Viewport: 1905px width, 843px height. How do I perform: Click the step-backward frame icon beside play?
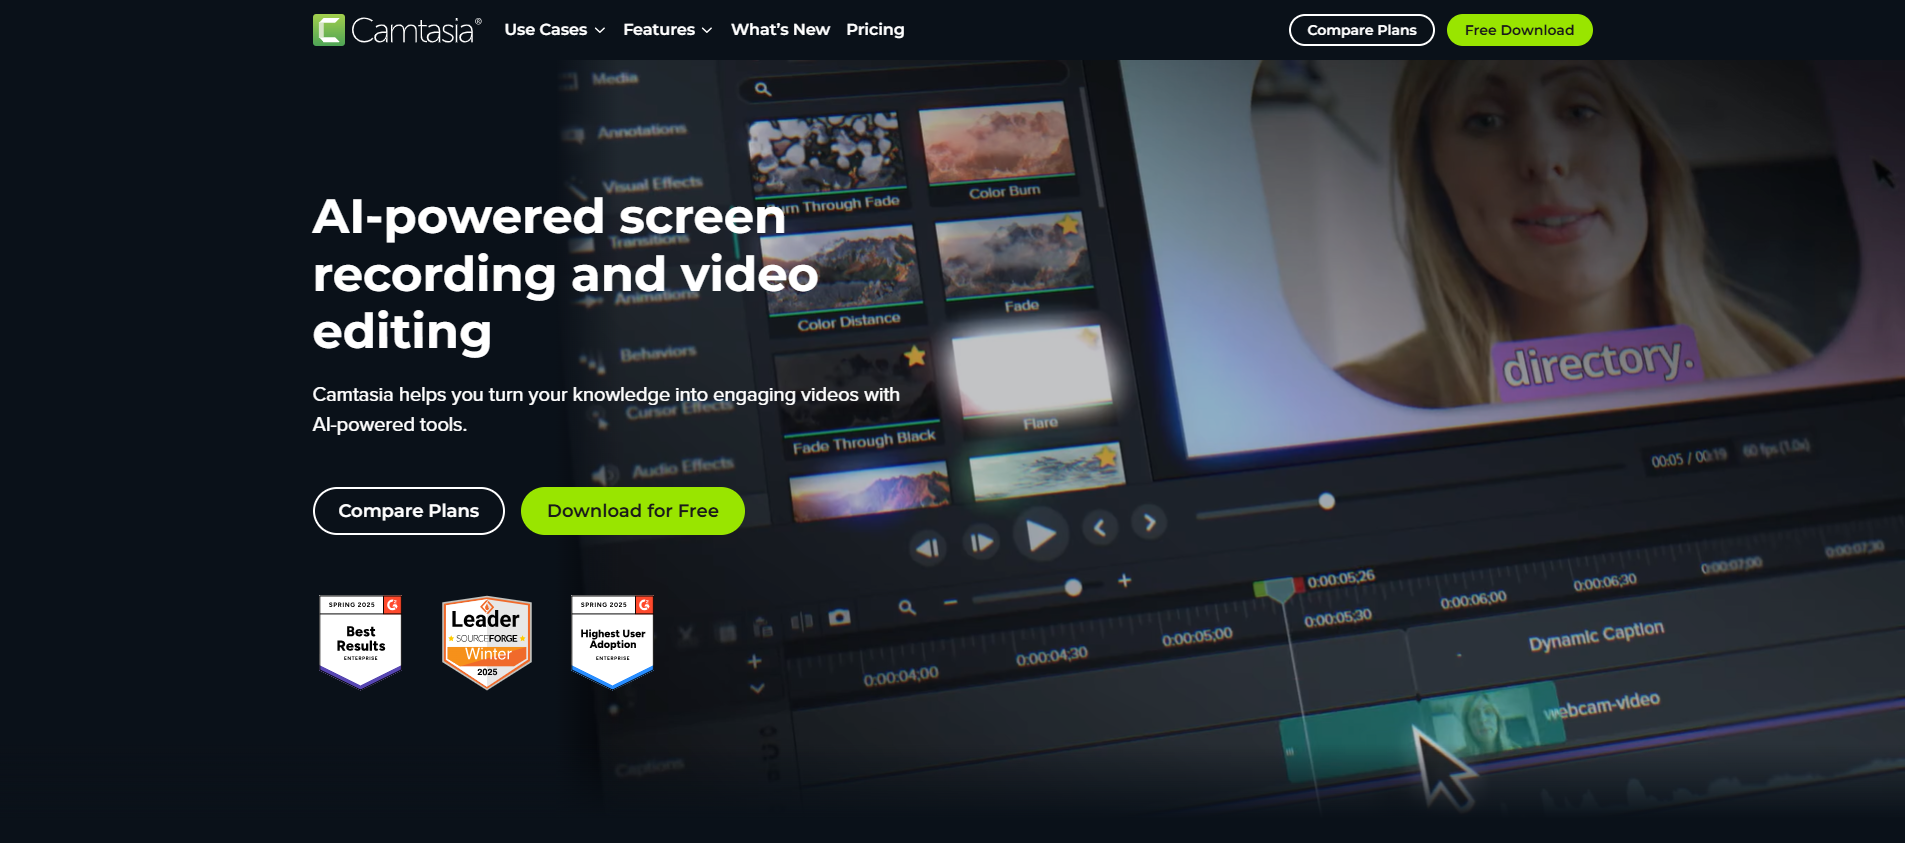tap(928, 547)
